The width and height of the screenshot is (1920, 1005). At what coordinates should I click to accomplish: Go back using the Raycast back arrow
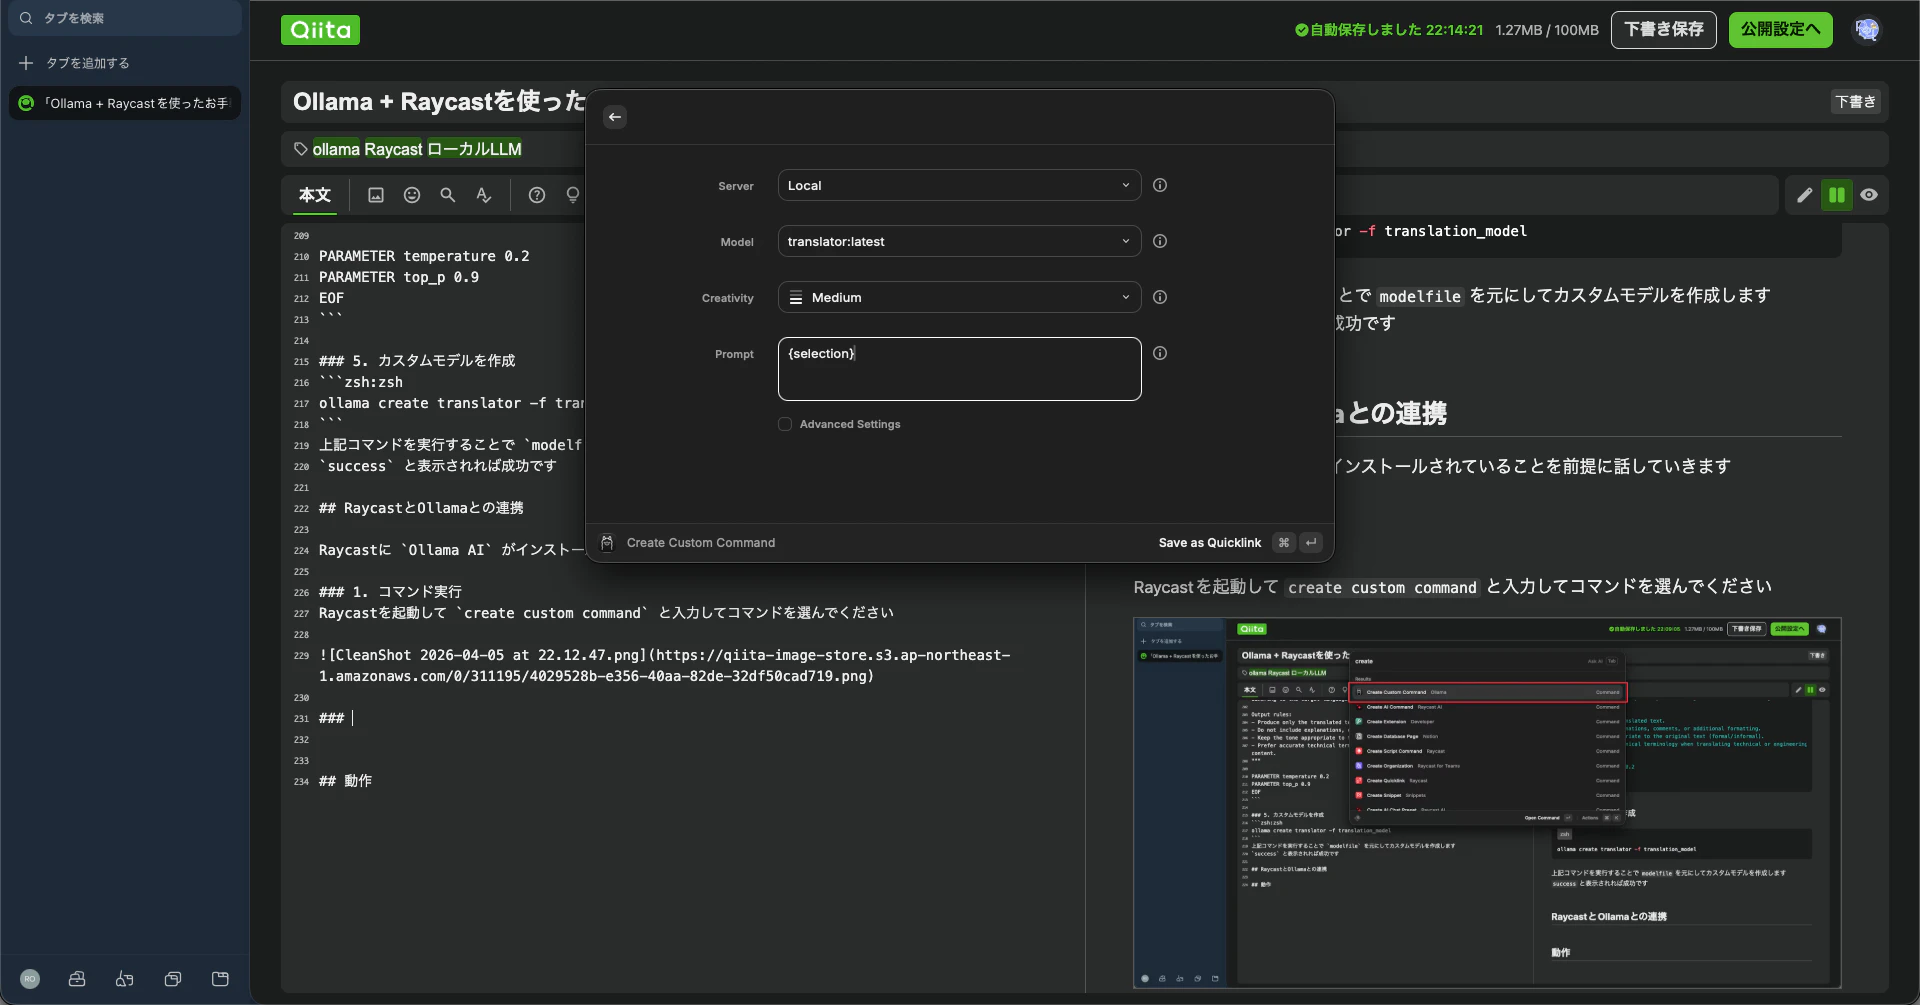(x=615, y=117)
